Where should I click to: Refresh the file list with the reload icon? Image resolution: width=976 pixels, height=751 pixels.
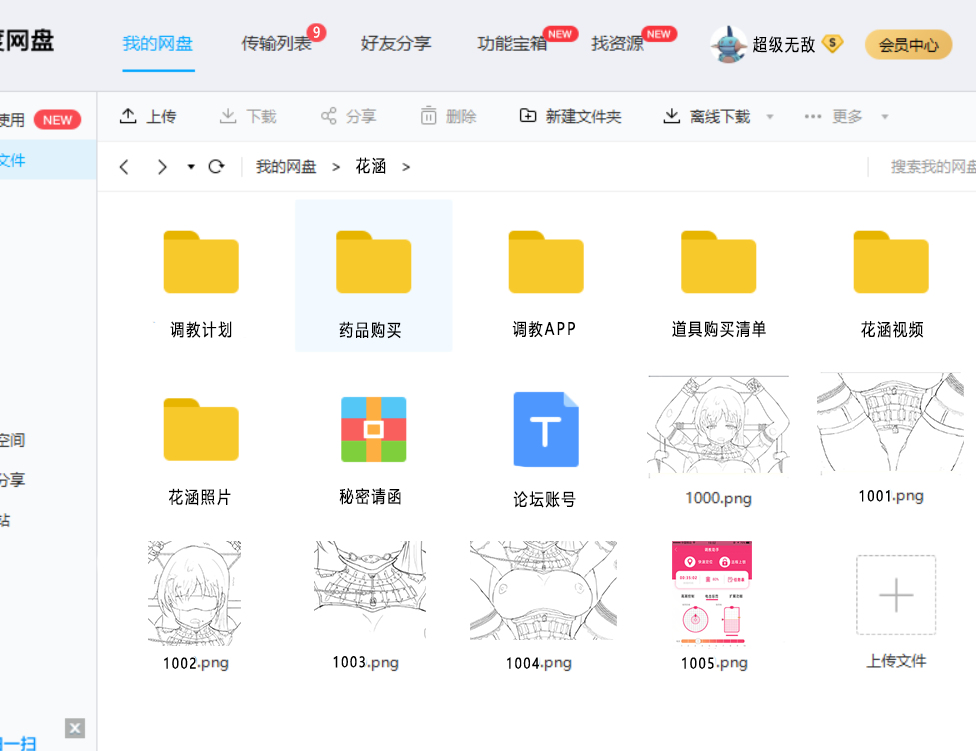[216, 166]
